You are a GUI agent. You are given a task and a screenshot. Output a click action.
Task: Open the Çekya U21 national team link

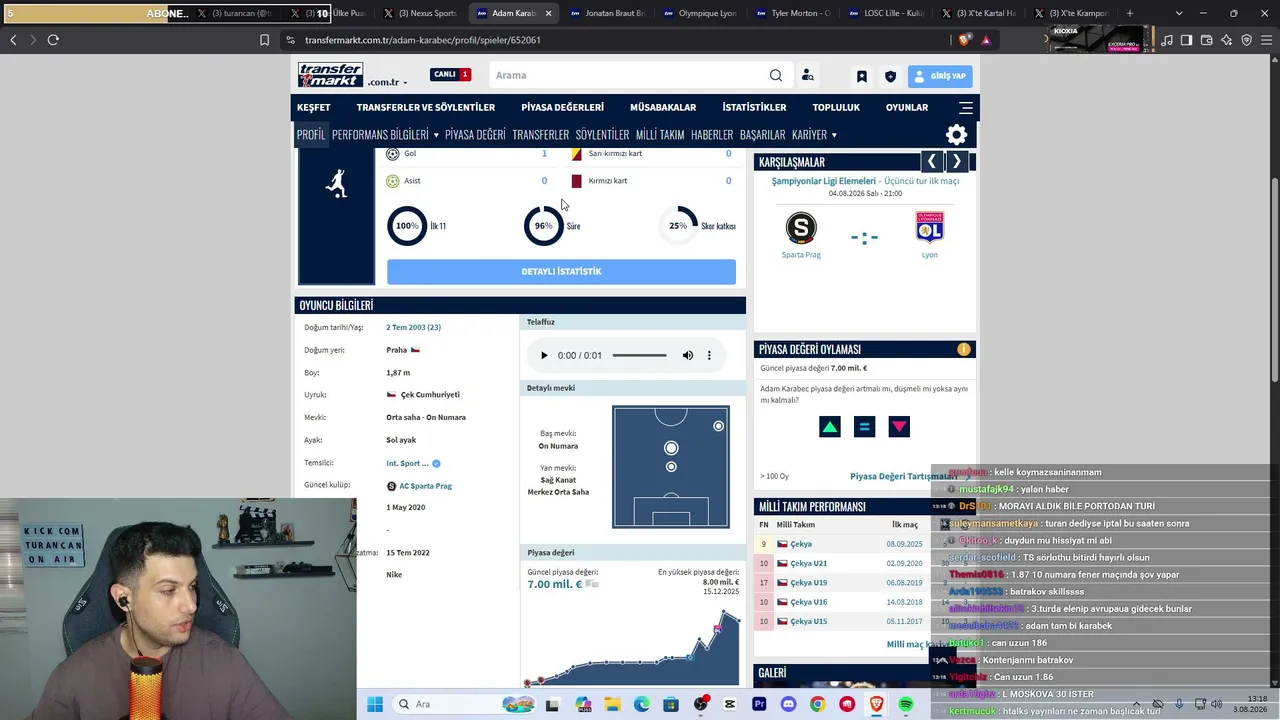[x=808, y=563]
